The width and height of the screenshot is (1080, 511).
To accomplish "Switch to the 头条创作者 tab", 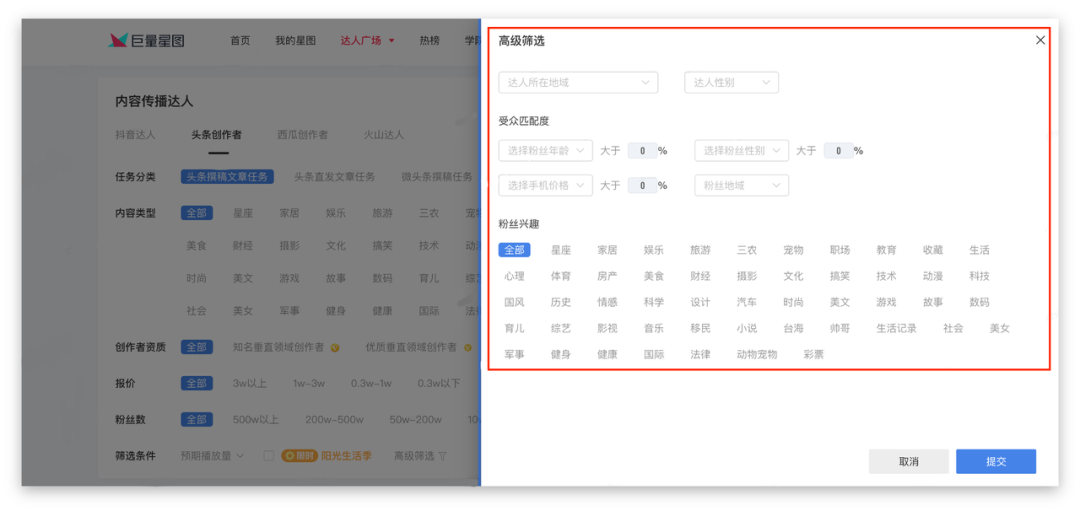I will (x=216, y=135).
